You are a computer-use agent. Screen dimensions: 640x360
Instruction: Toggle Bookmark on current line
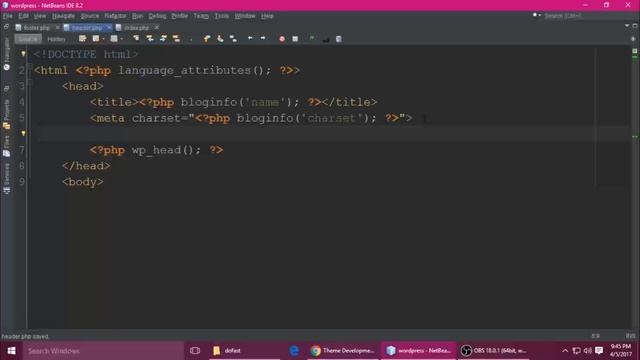pos(233,38)
